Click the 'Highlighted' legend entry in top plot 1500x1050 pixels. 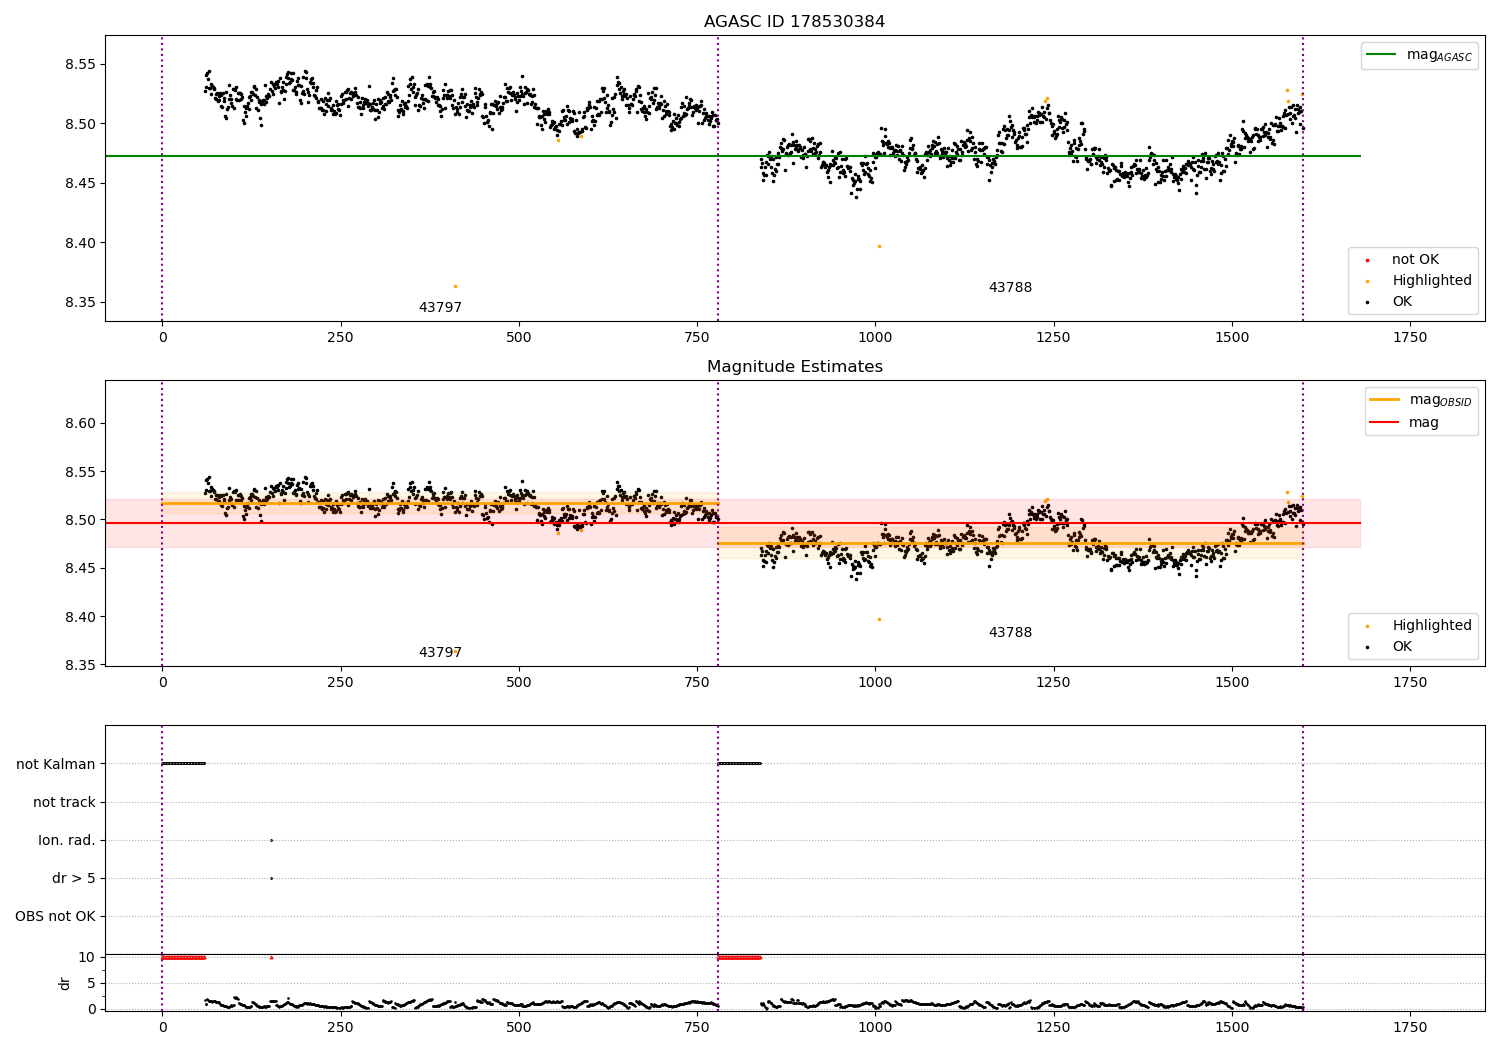[1420, 281]
